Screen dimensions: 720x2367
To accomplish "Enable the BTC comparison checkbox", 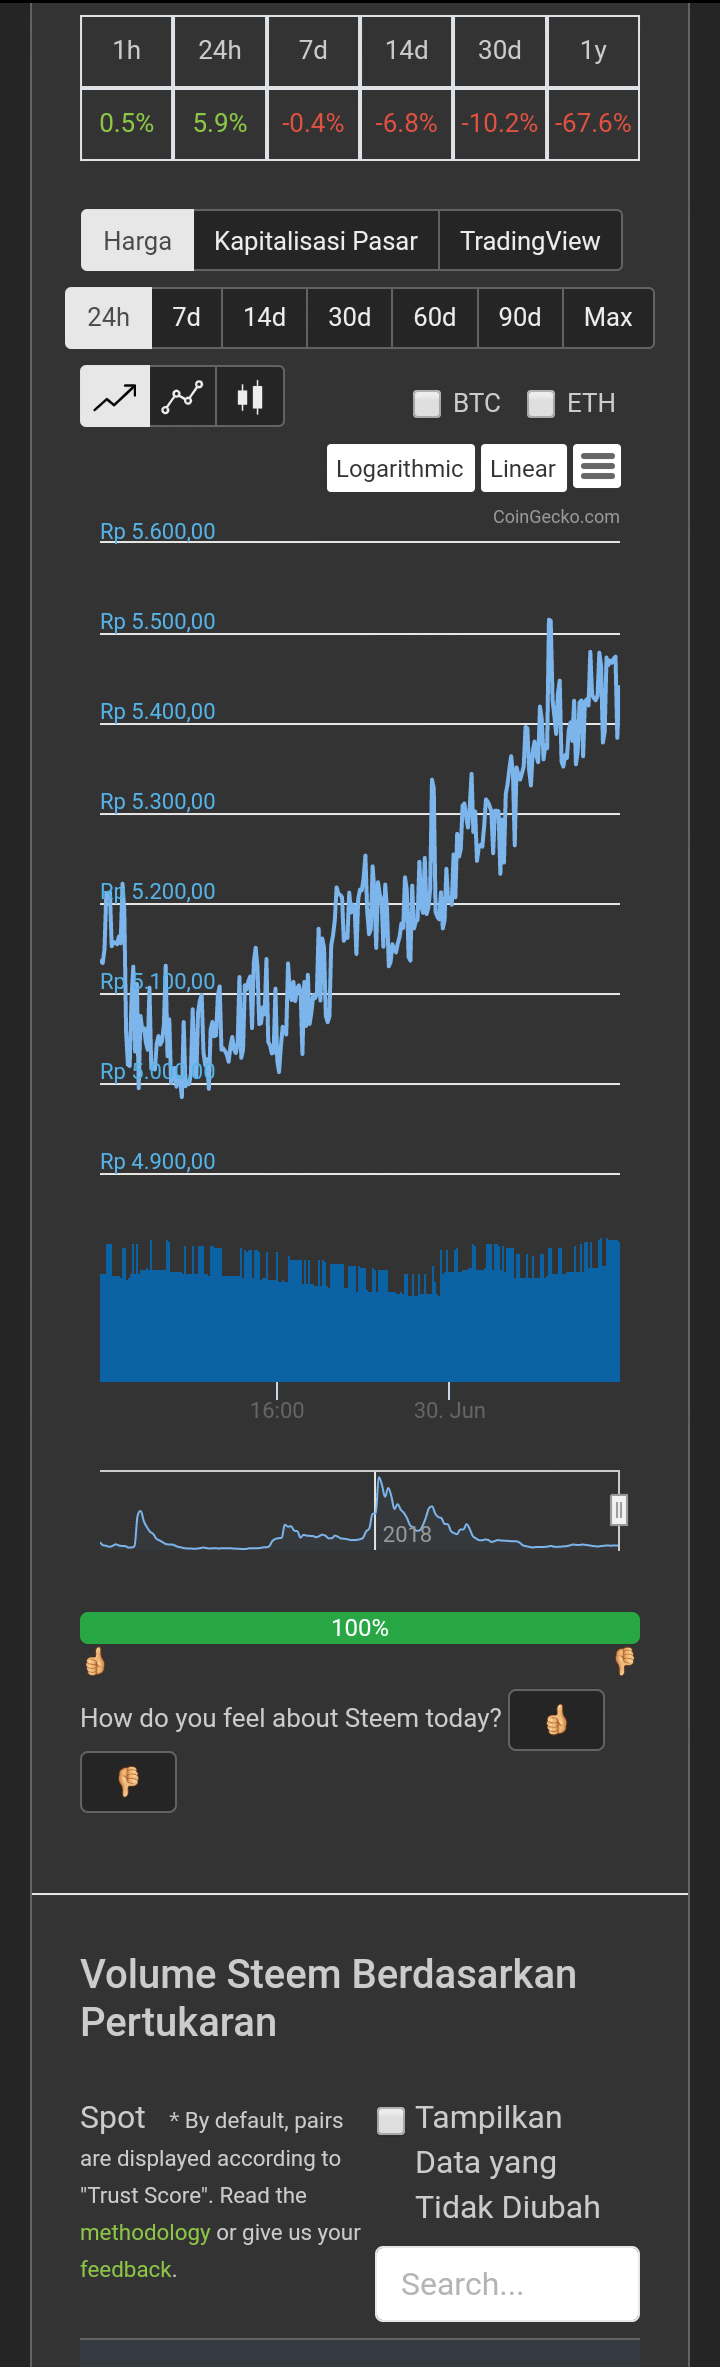I will coord(427,403).
